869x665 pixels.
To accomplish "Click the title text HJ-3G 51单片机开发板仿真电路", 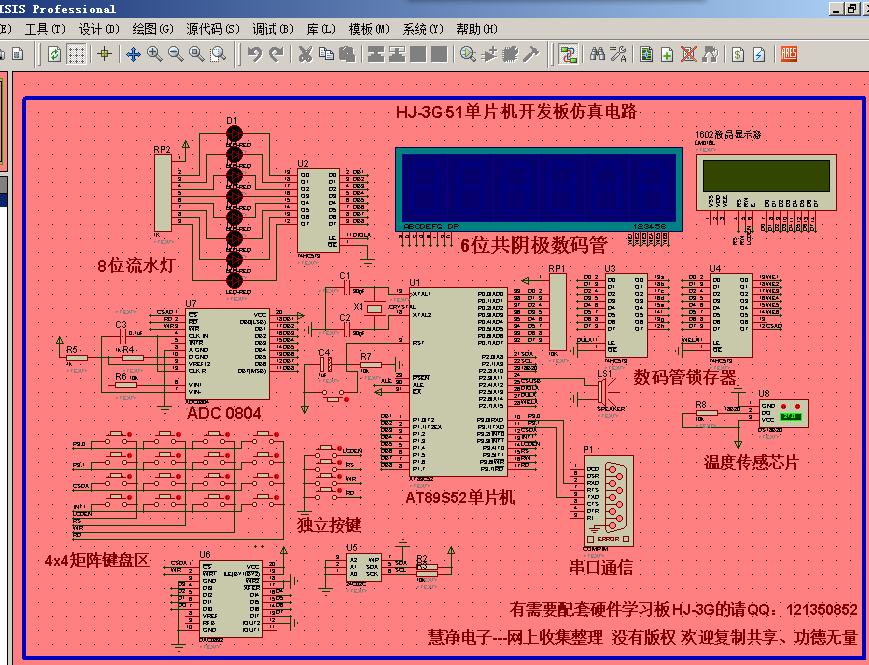I will [x=516, y=112].
